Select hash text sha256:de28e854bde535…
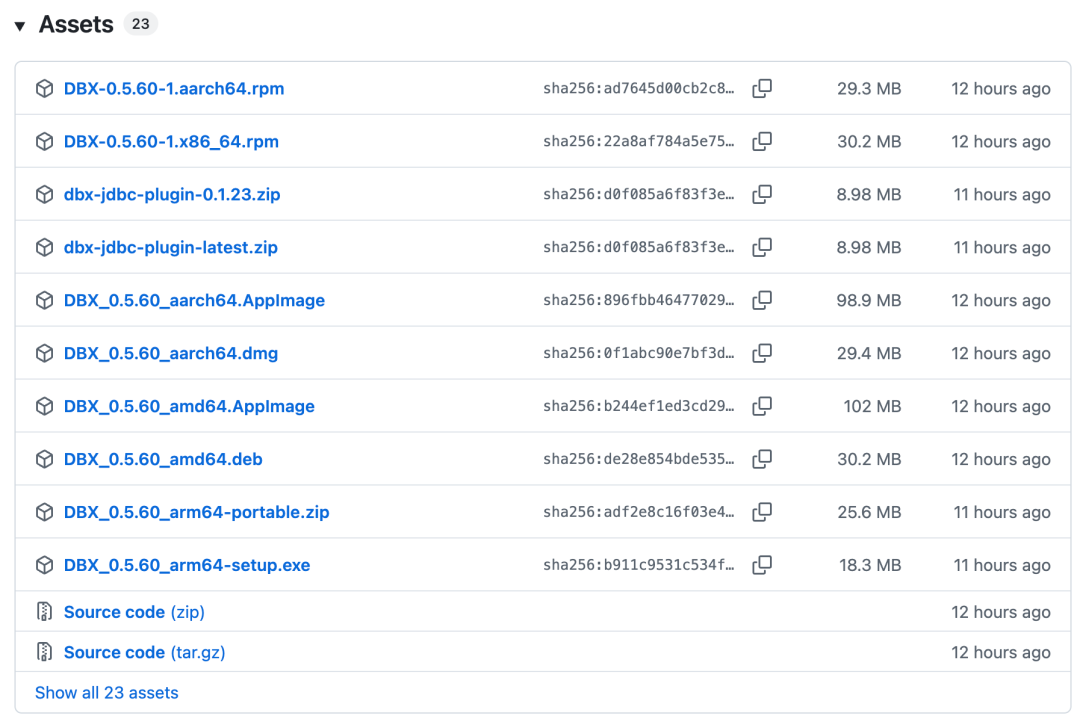Viewport: 1080px width, 716px height. click(638, 459)
